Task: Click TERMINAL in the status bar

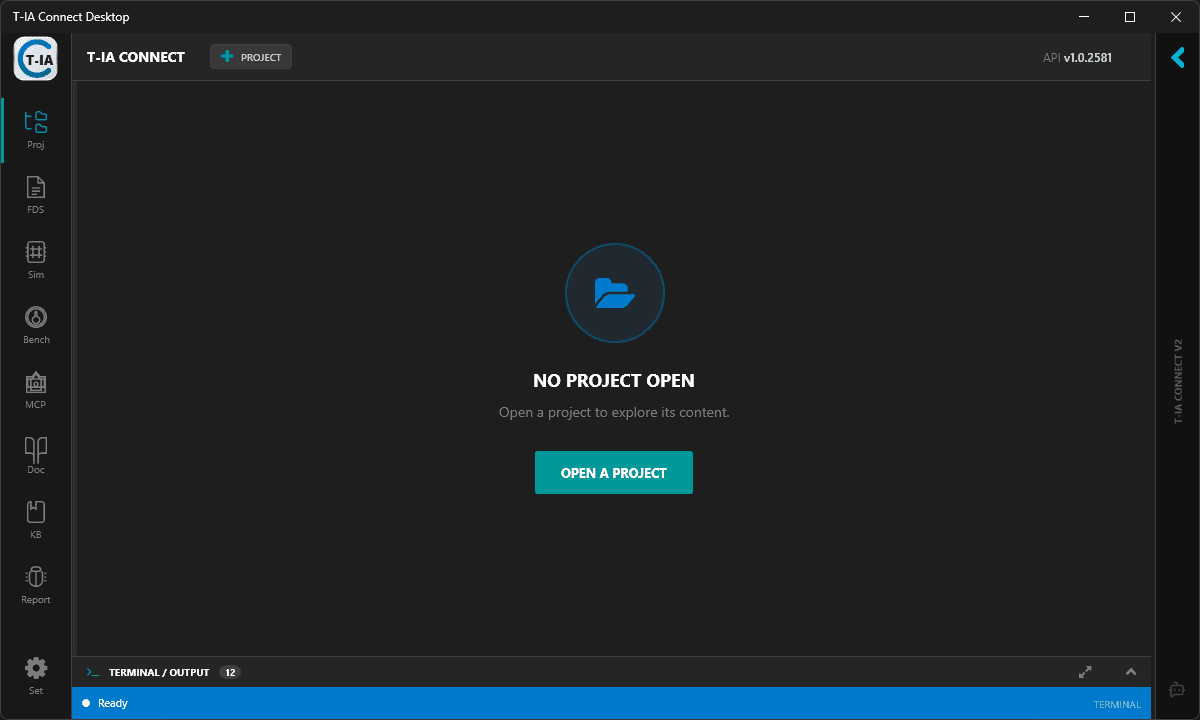Action: tap(1116, 704)
